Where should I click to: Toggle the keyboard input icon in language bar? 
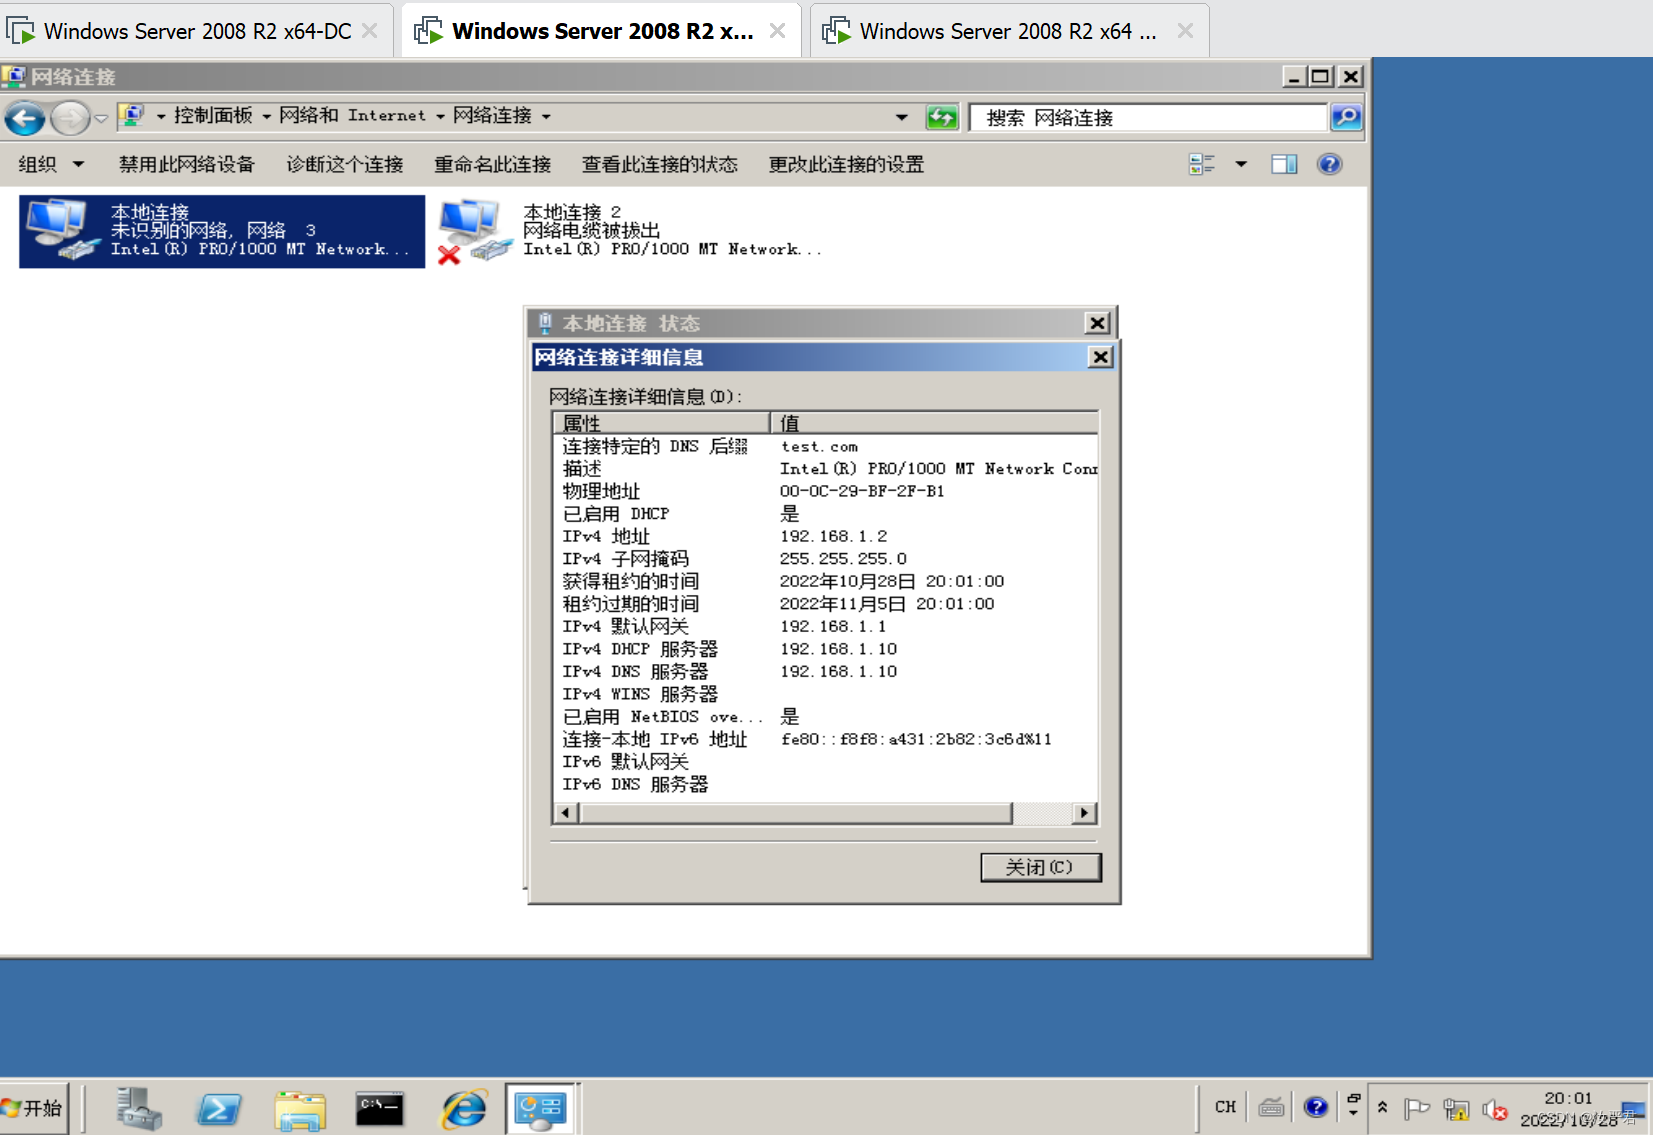[1272, 1108]
